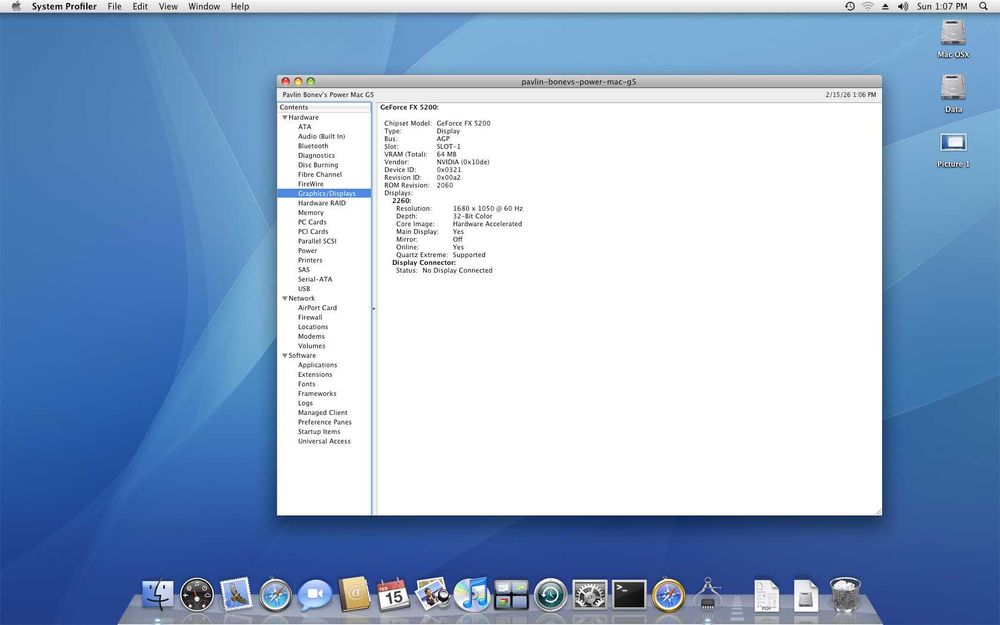Select Universal Access under Software
The height and width of the screenshot is (625, 1000).
click(324, 441)
